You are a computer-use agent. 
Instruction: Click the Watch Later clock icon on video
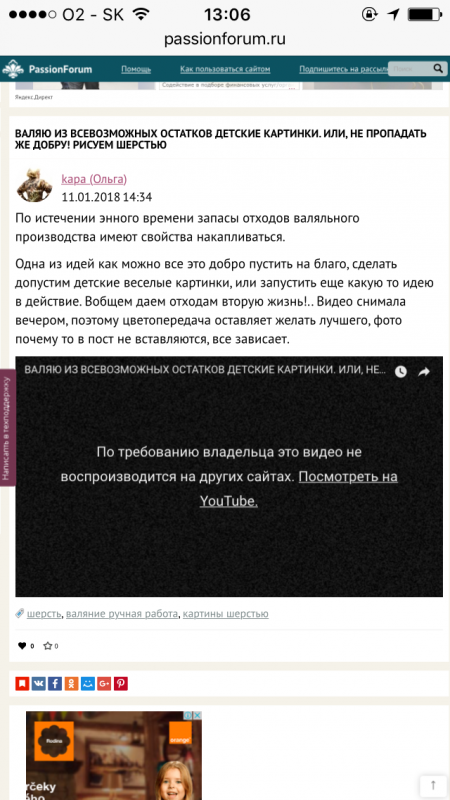pyautogui.click(x=401, y=372)
